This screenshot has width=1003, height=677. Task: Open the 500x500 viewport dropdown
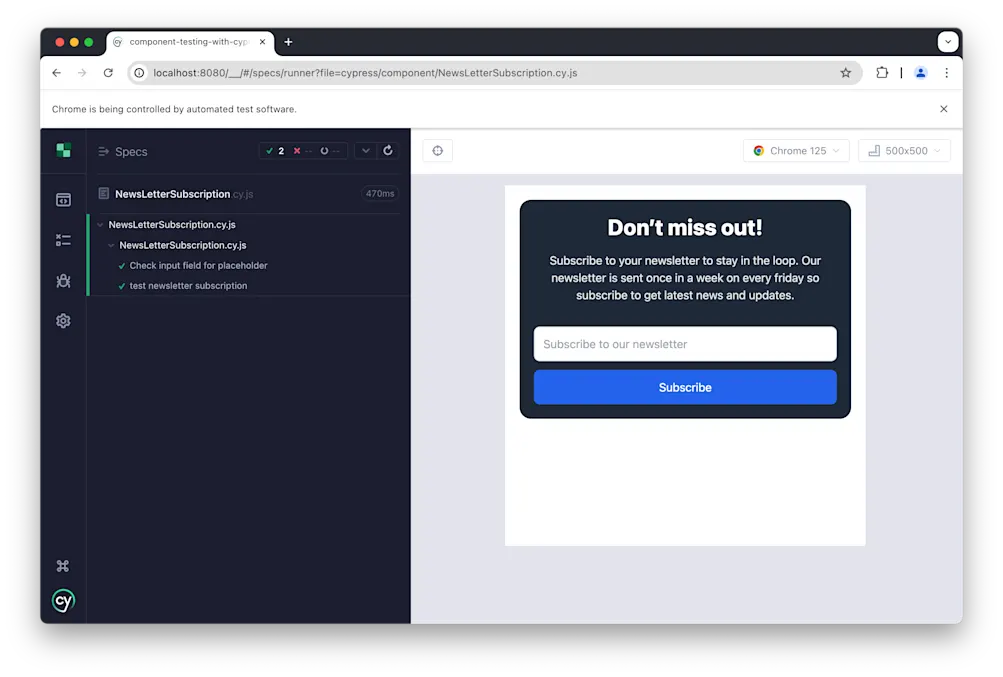pyautogui.click(x=903, y=150)
